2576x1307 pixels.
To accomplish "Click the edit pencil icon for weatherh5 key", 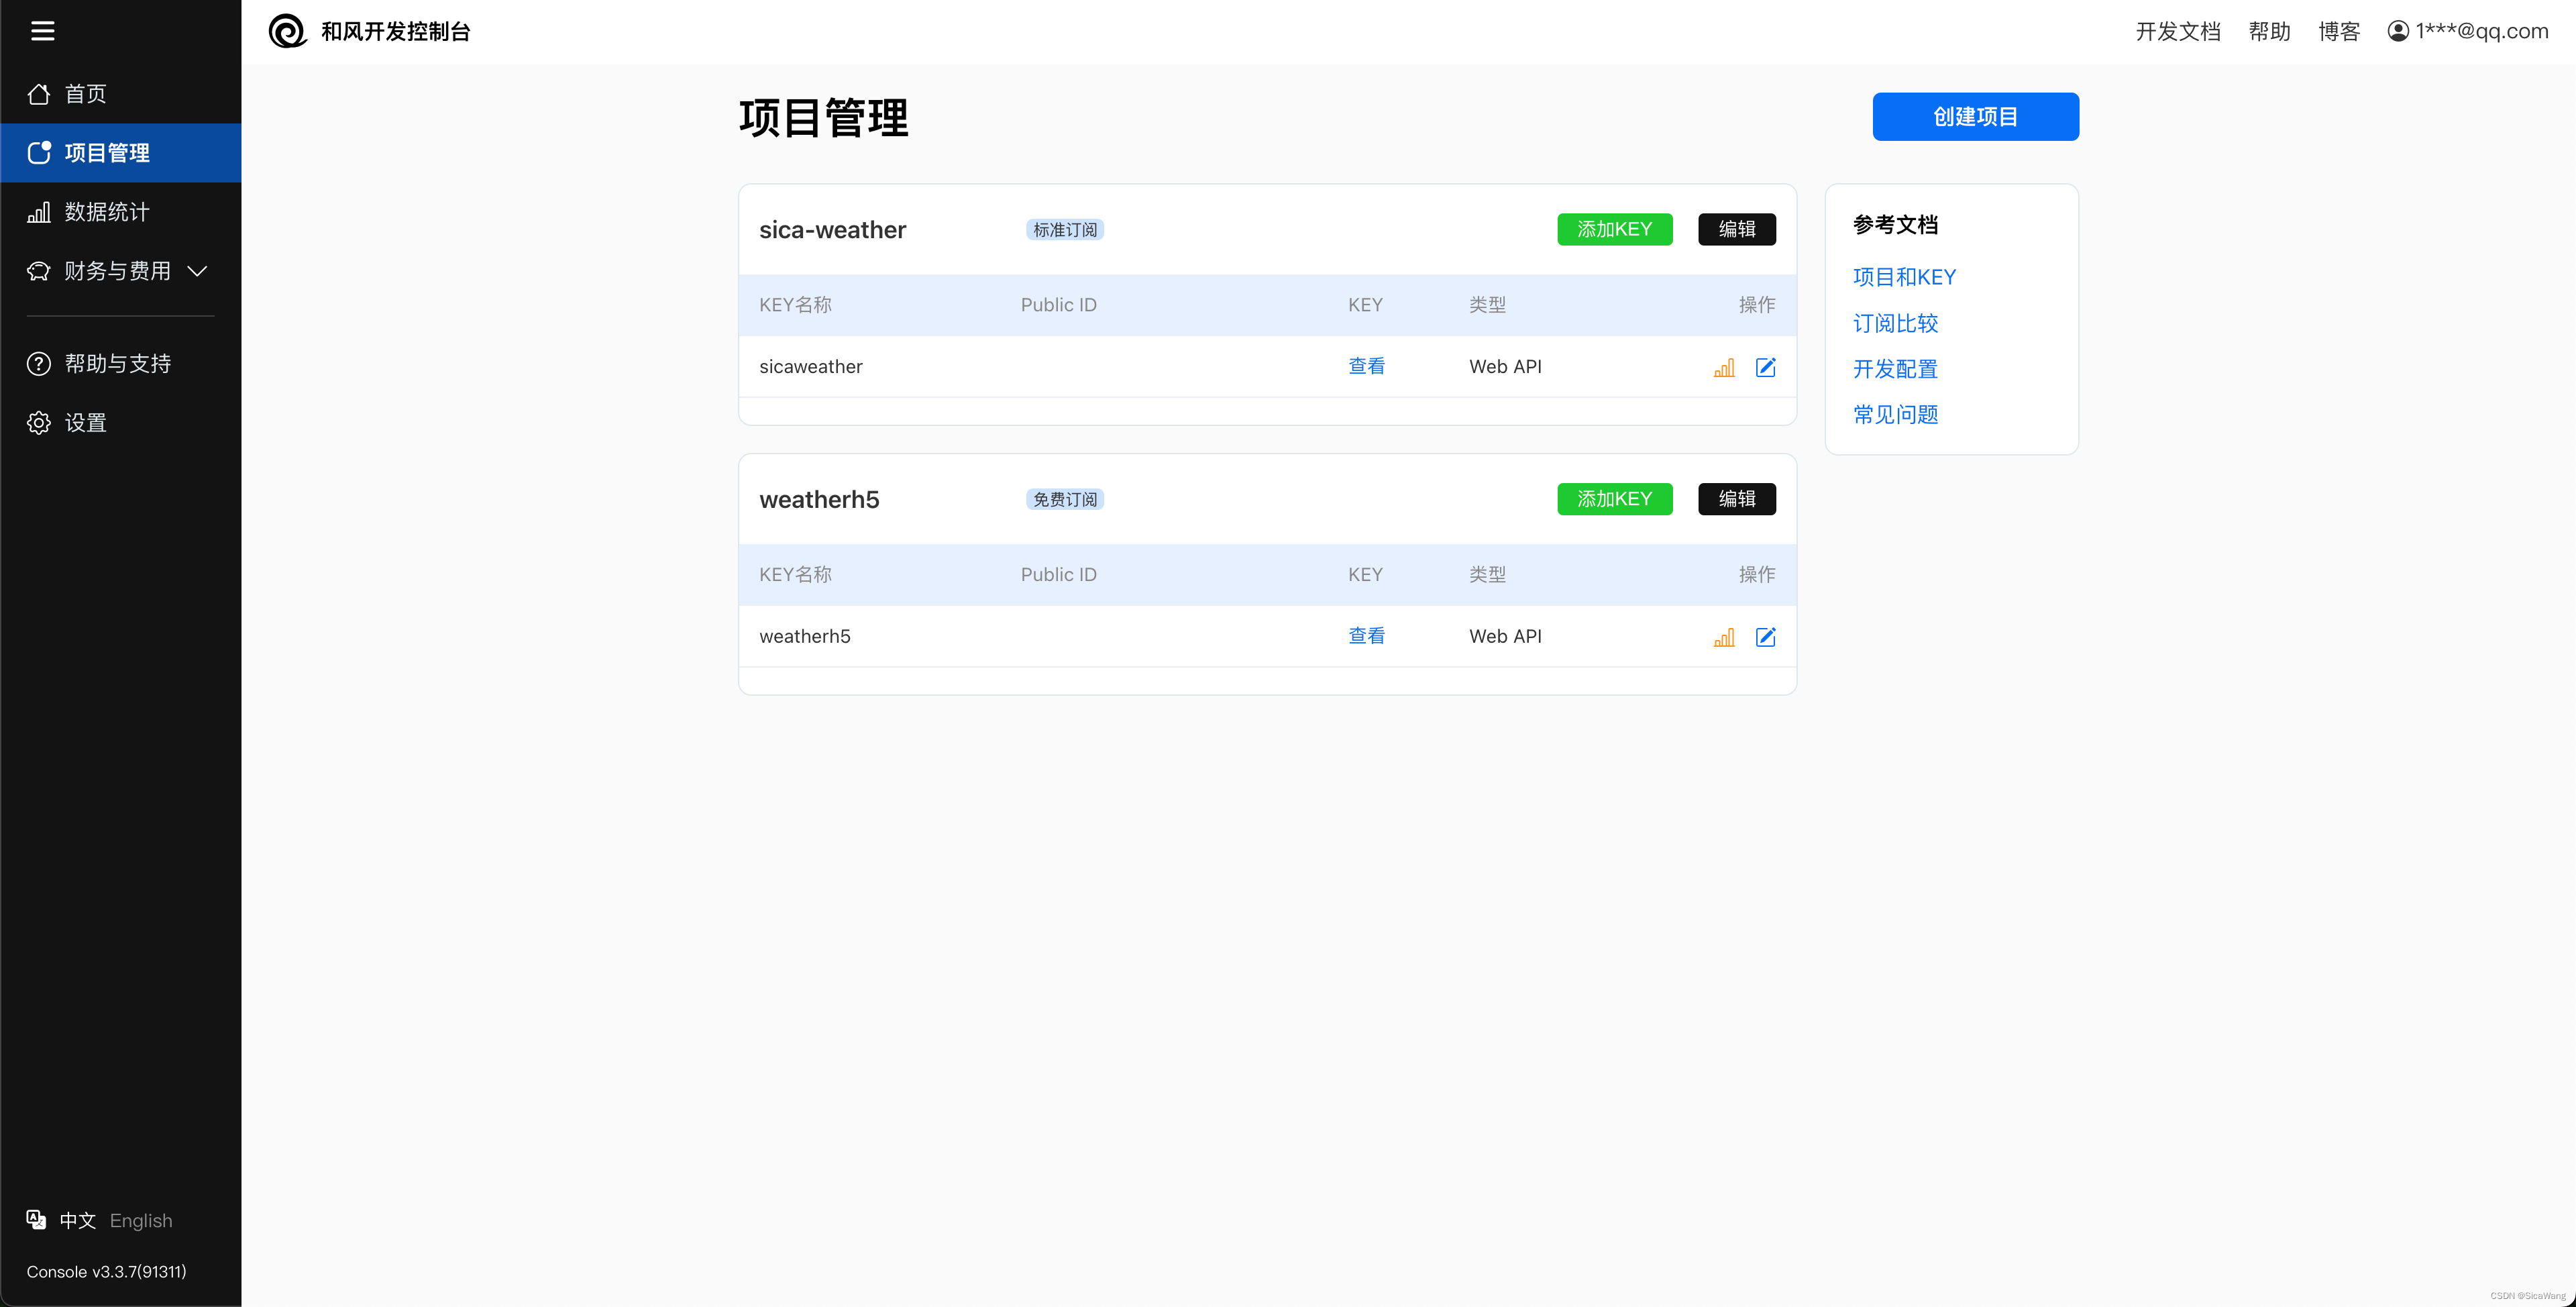I will pos(1766,637).
